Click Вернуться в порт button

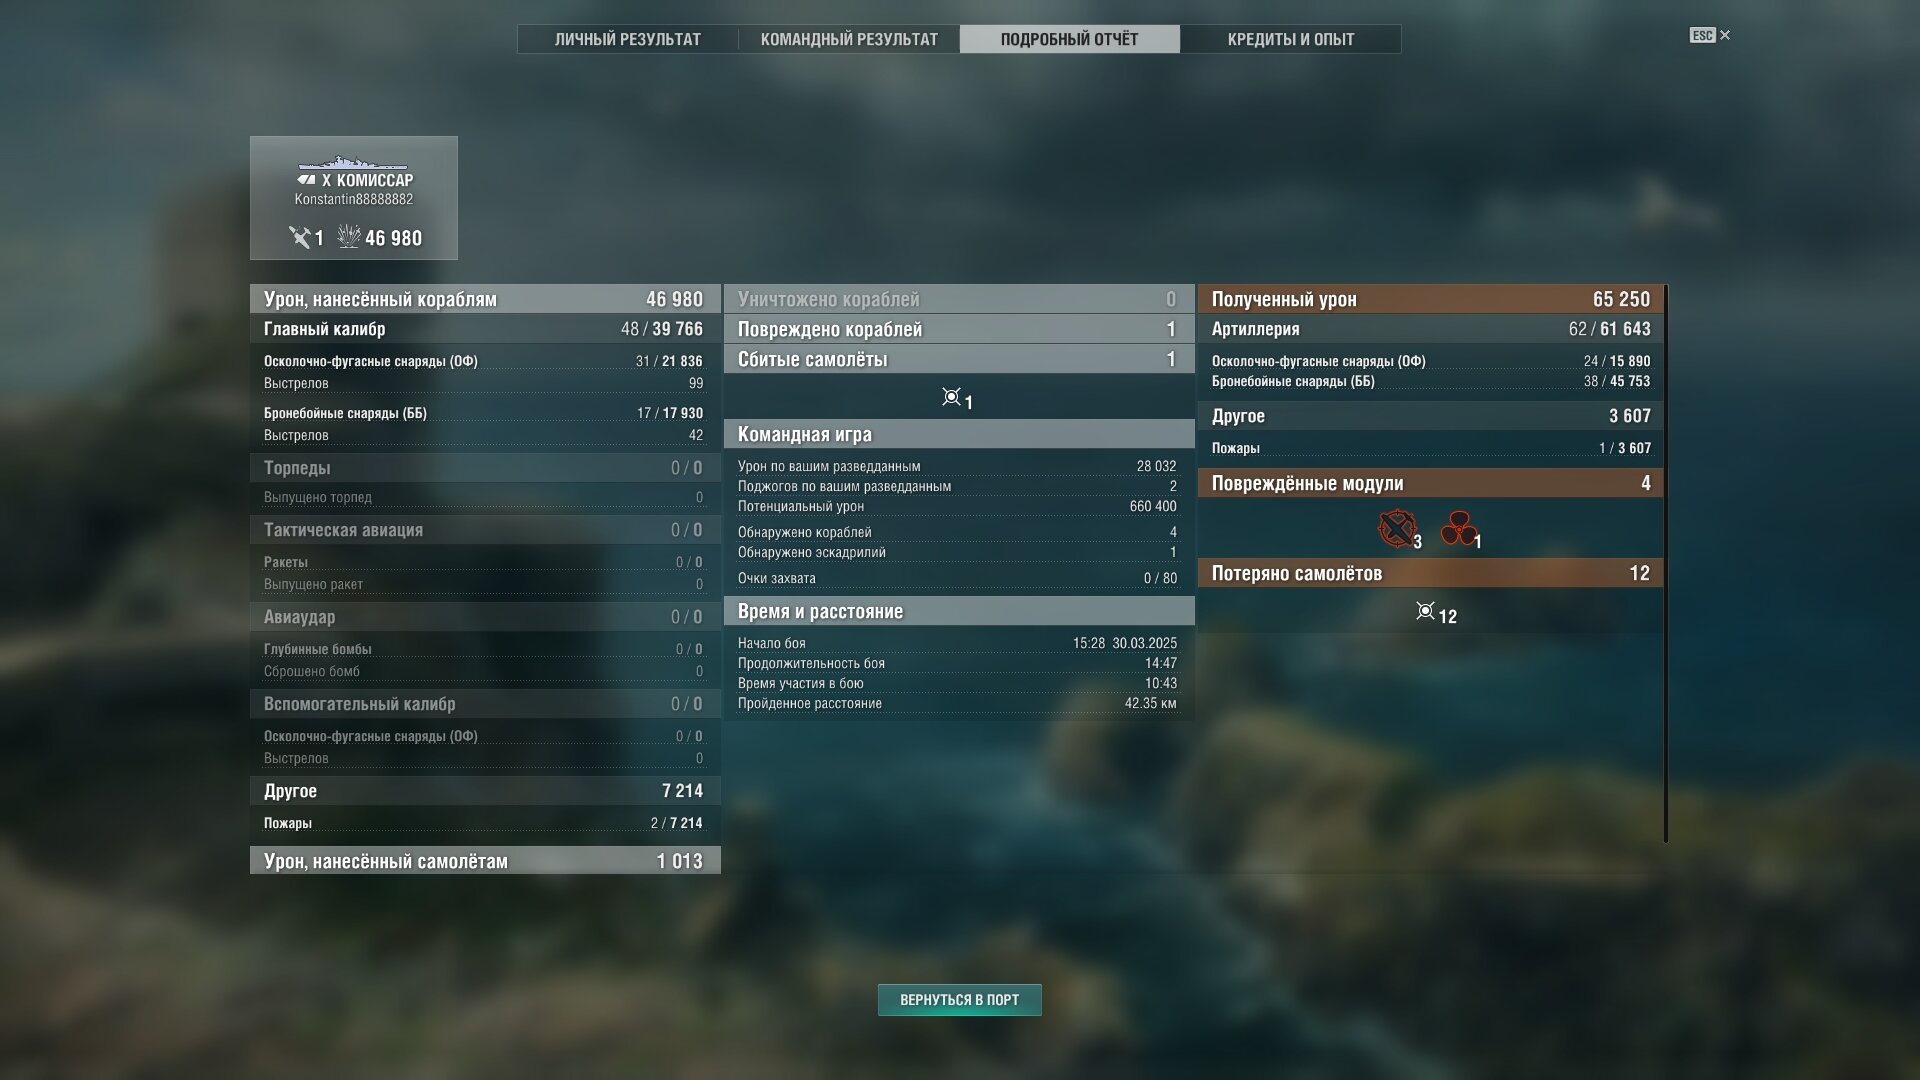point(959,1000)
